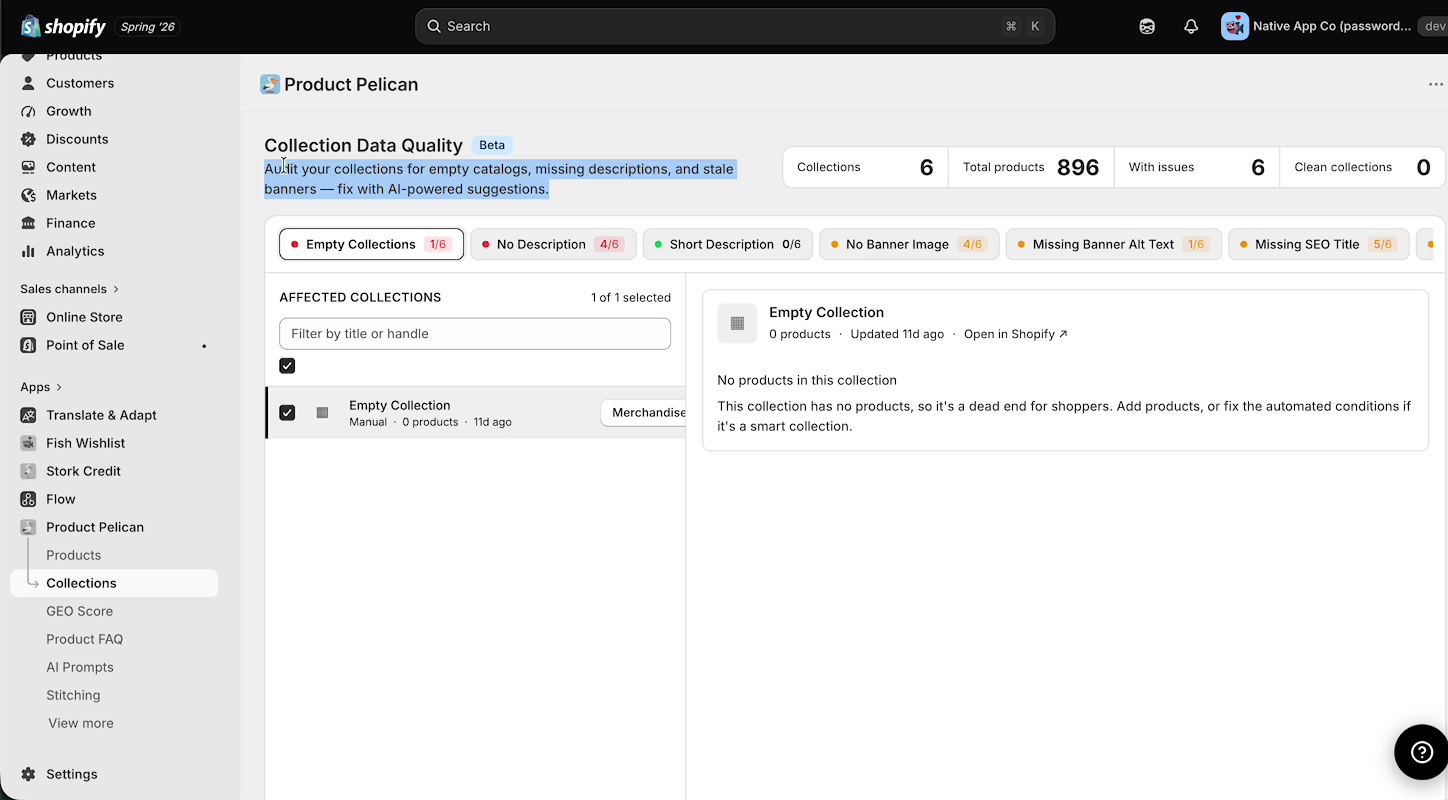This screenshot has width=1448, height=800.
Task: Click the Translate & Adapt app icon
Action: [28, 415]
